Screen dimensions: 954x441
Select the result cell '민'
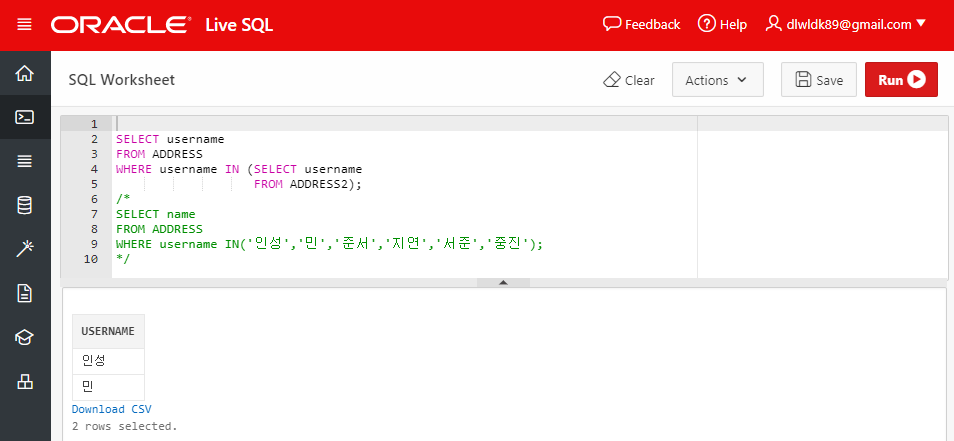click(108, 387)
